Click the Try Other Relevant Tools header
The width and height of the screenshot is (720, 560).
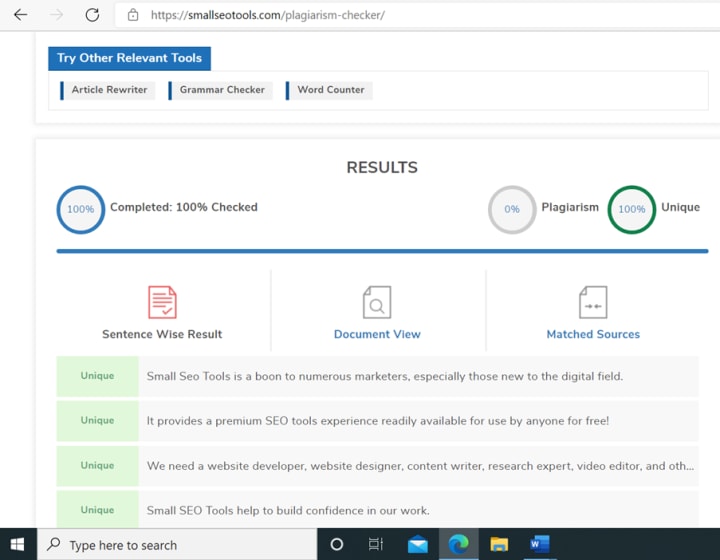tap(129, 58)
